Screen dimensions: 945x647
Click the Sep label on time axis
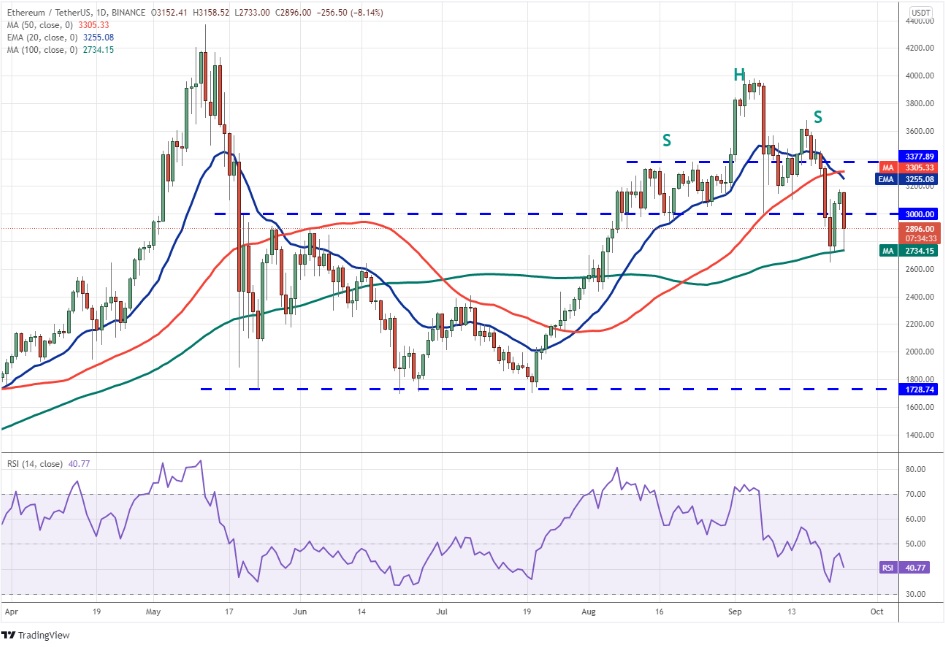[735, 609]
